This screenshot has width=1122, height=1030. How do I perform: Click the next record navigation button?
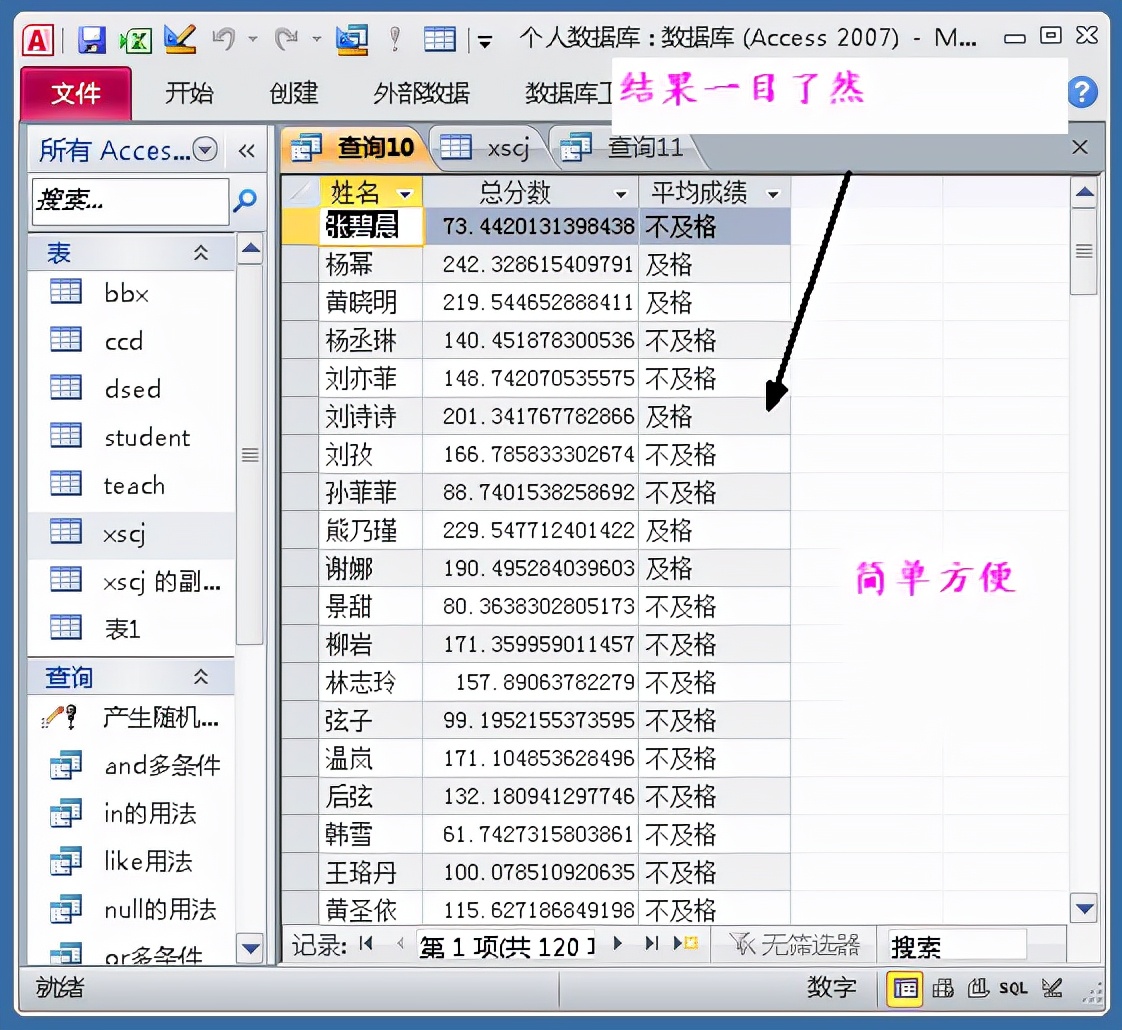tap(616, 944)
